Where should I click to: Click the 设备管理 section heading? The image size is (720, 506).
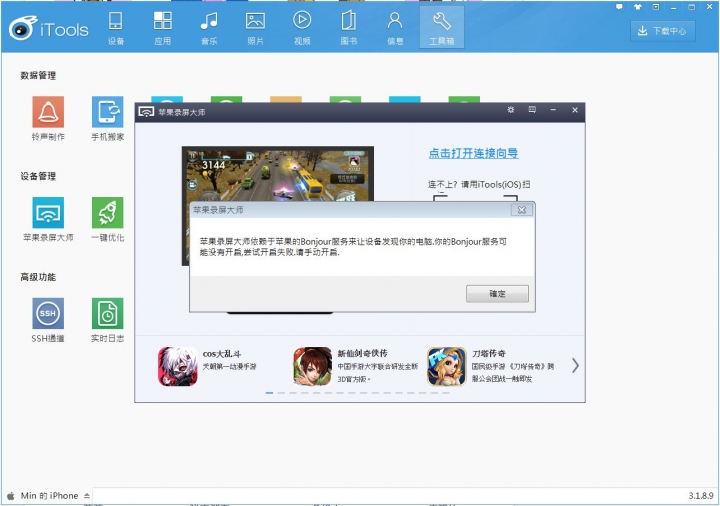click(38, 176)
